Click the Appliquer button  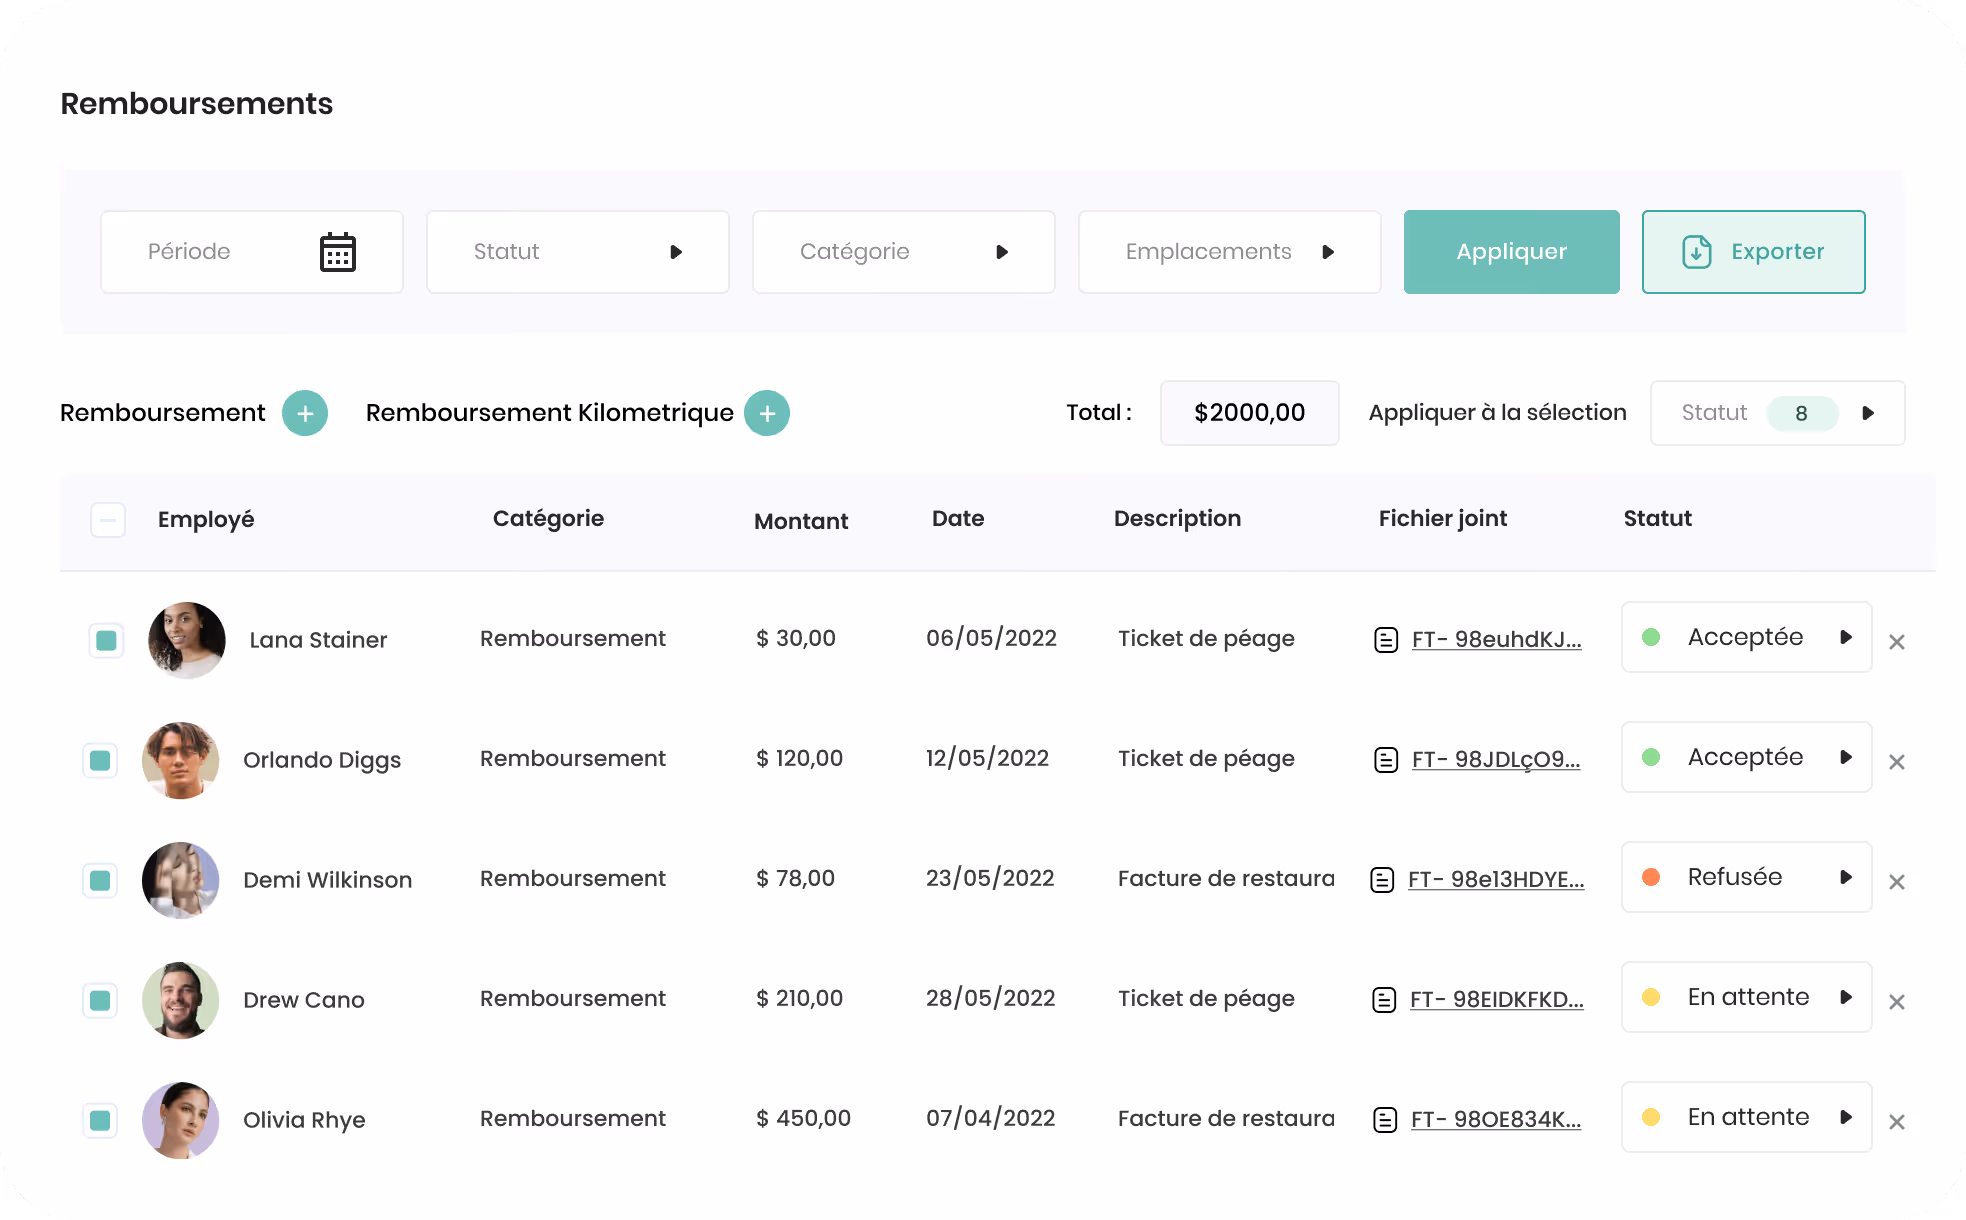click(1512, 252)
